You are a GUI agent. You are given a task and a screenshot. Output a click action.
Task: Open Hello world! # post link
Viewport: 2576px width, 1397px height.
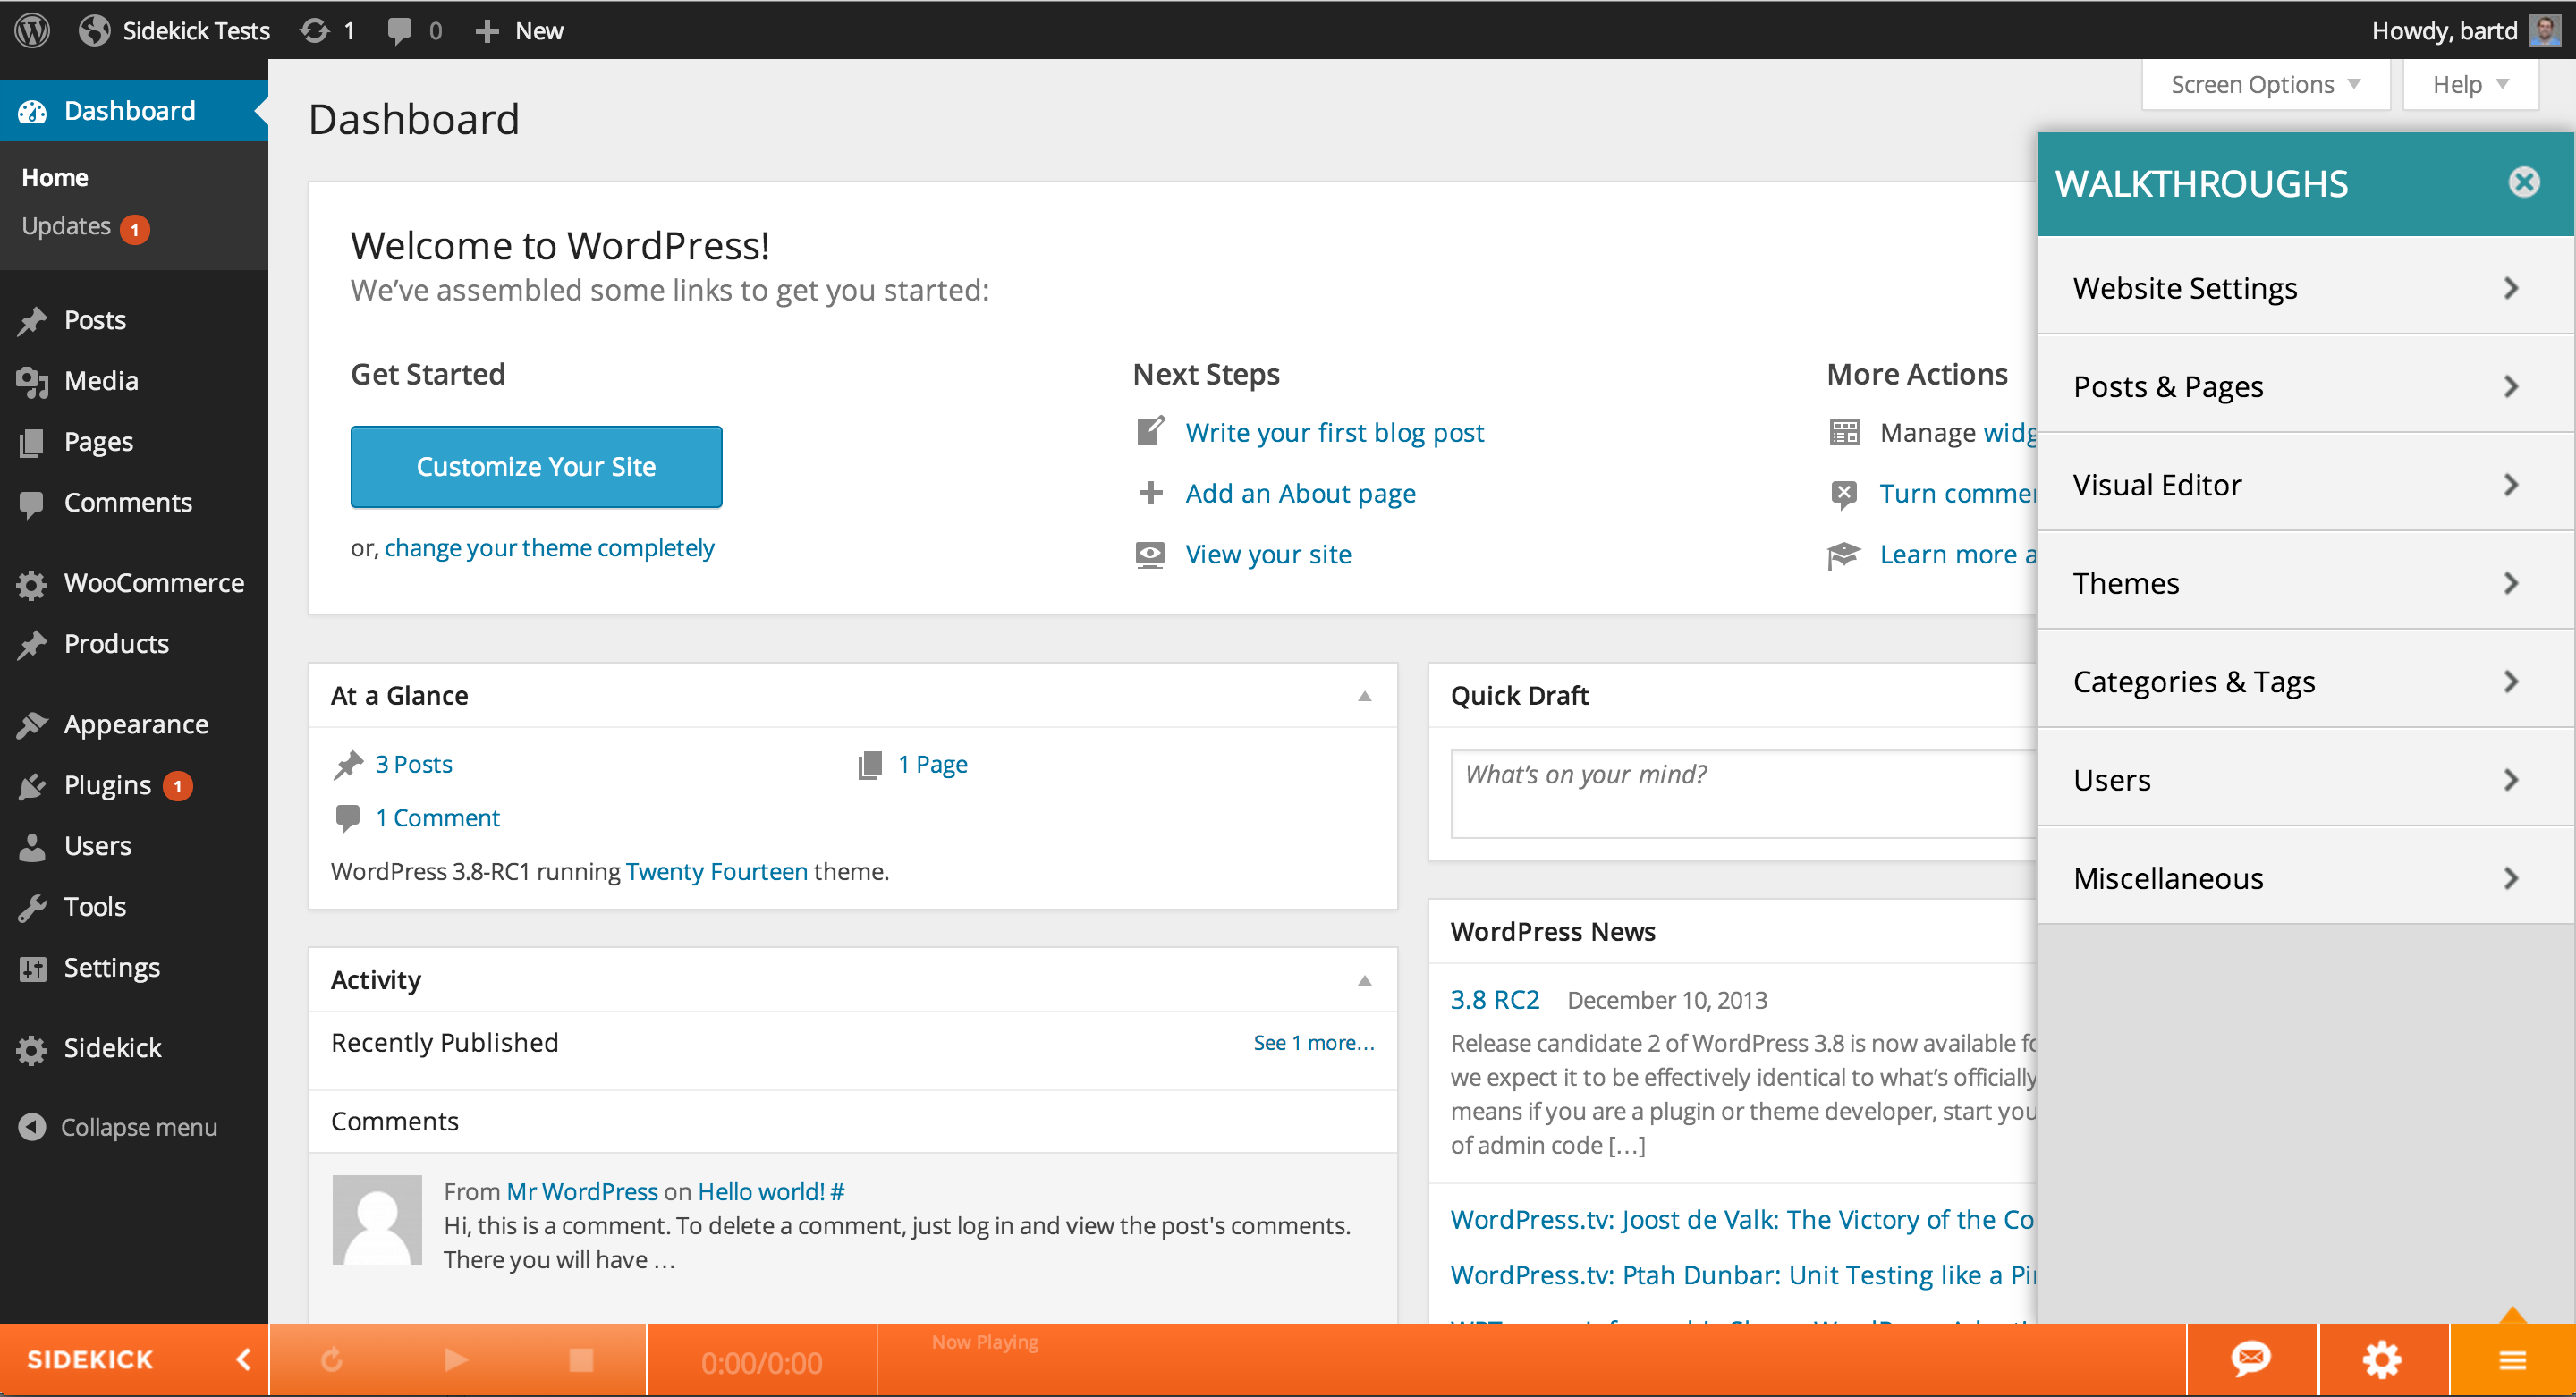pyautogui.click(x=771, y=1192)
